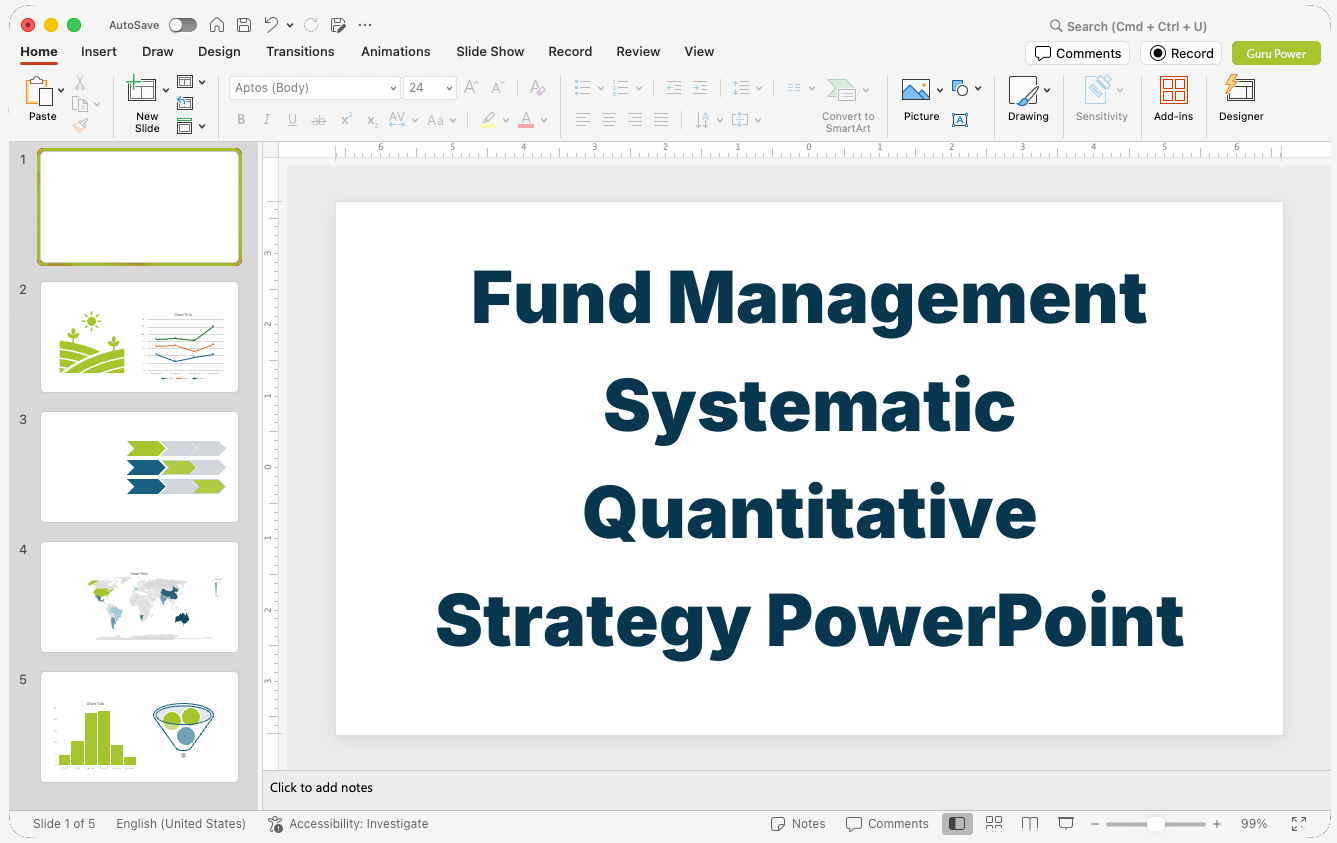1337x843 pixels.
Task: Click the Undo arrow icon
Action: (x=272, y=25)
